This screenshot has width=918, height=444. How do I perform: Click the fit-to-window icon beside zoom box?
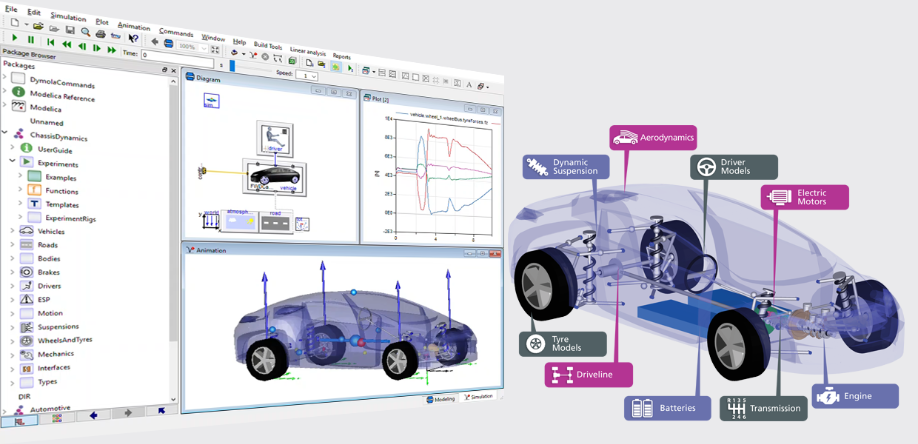coord(215,50)
